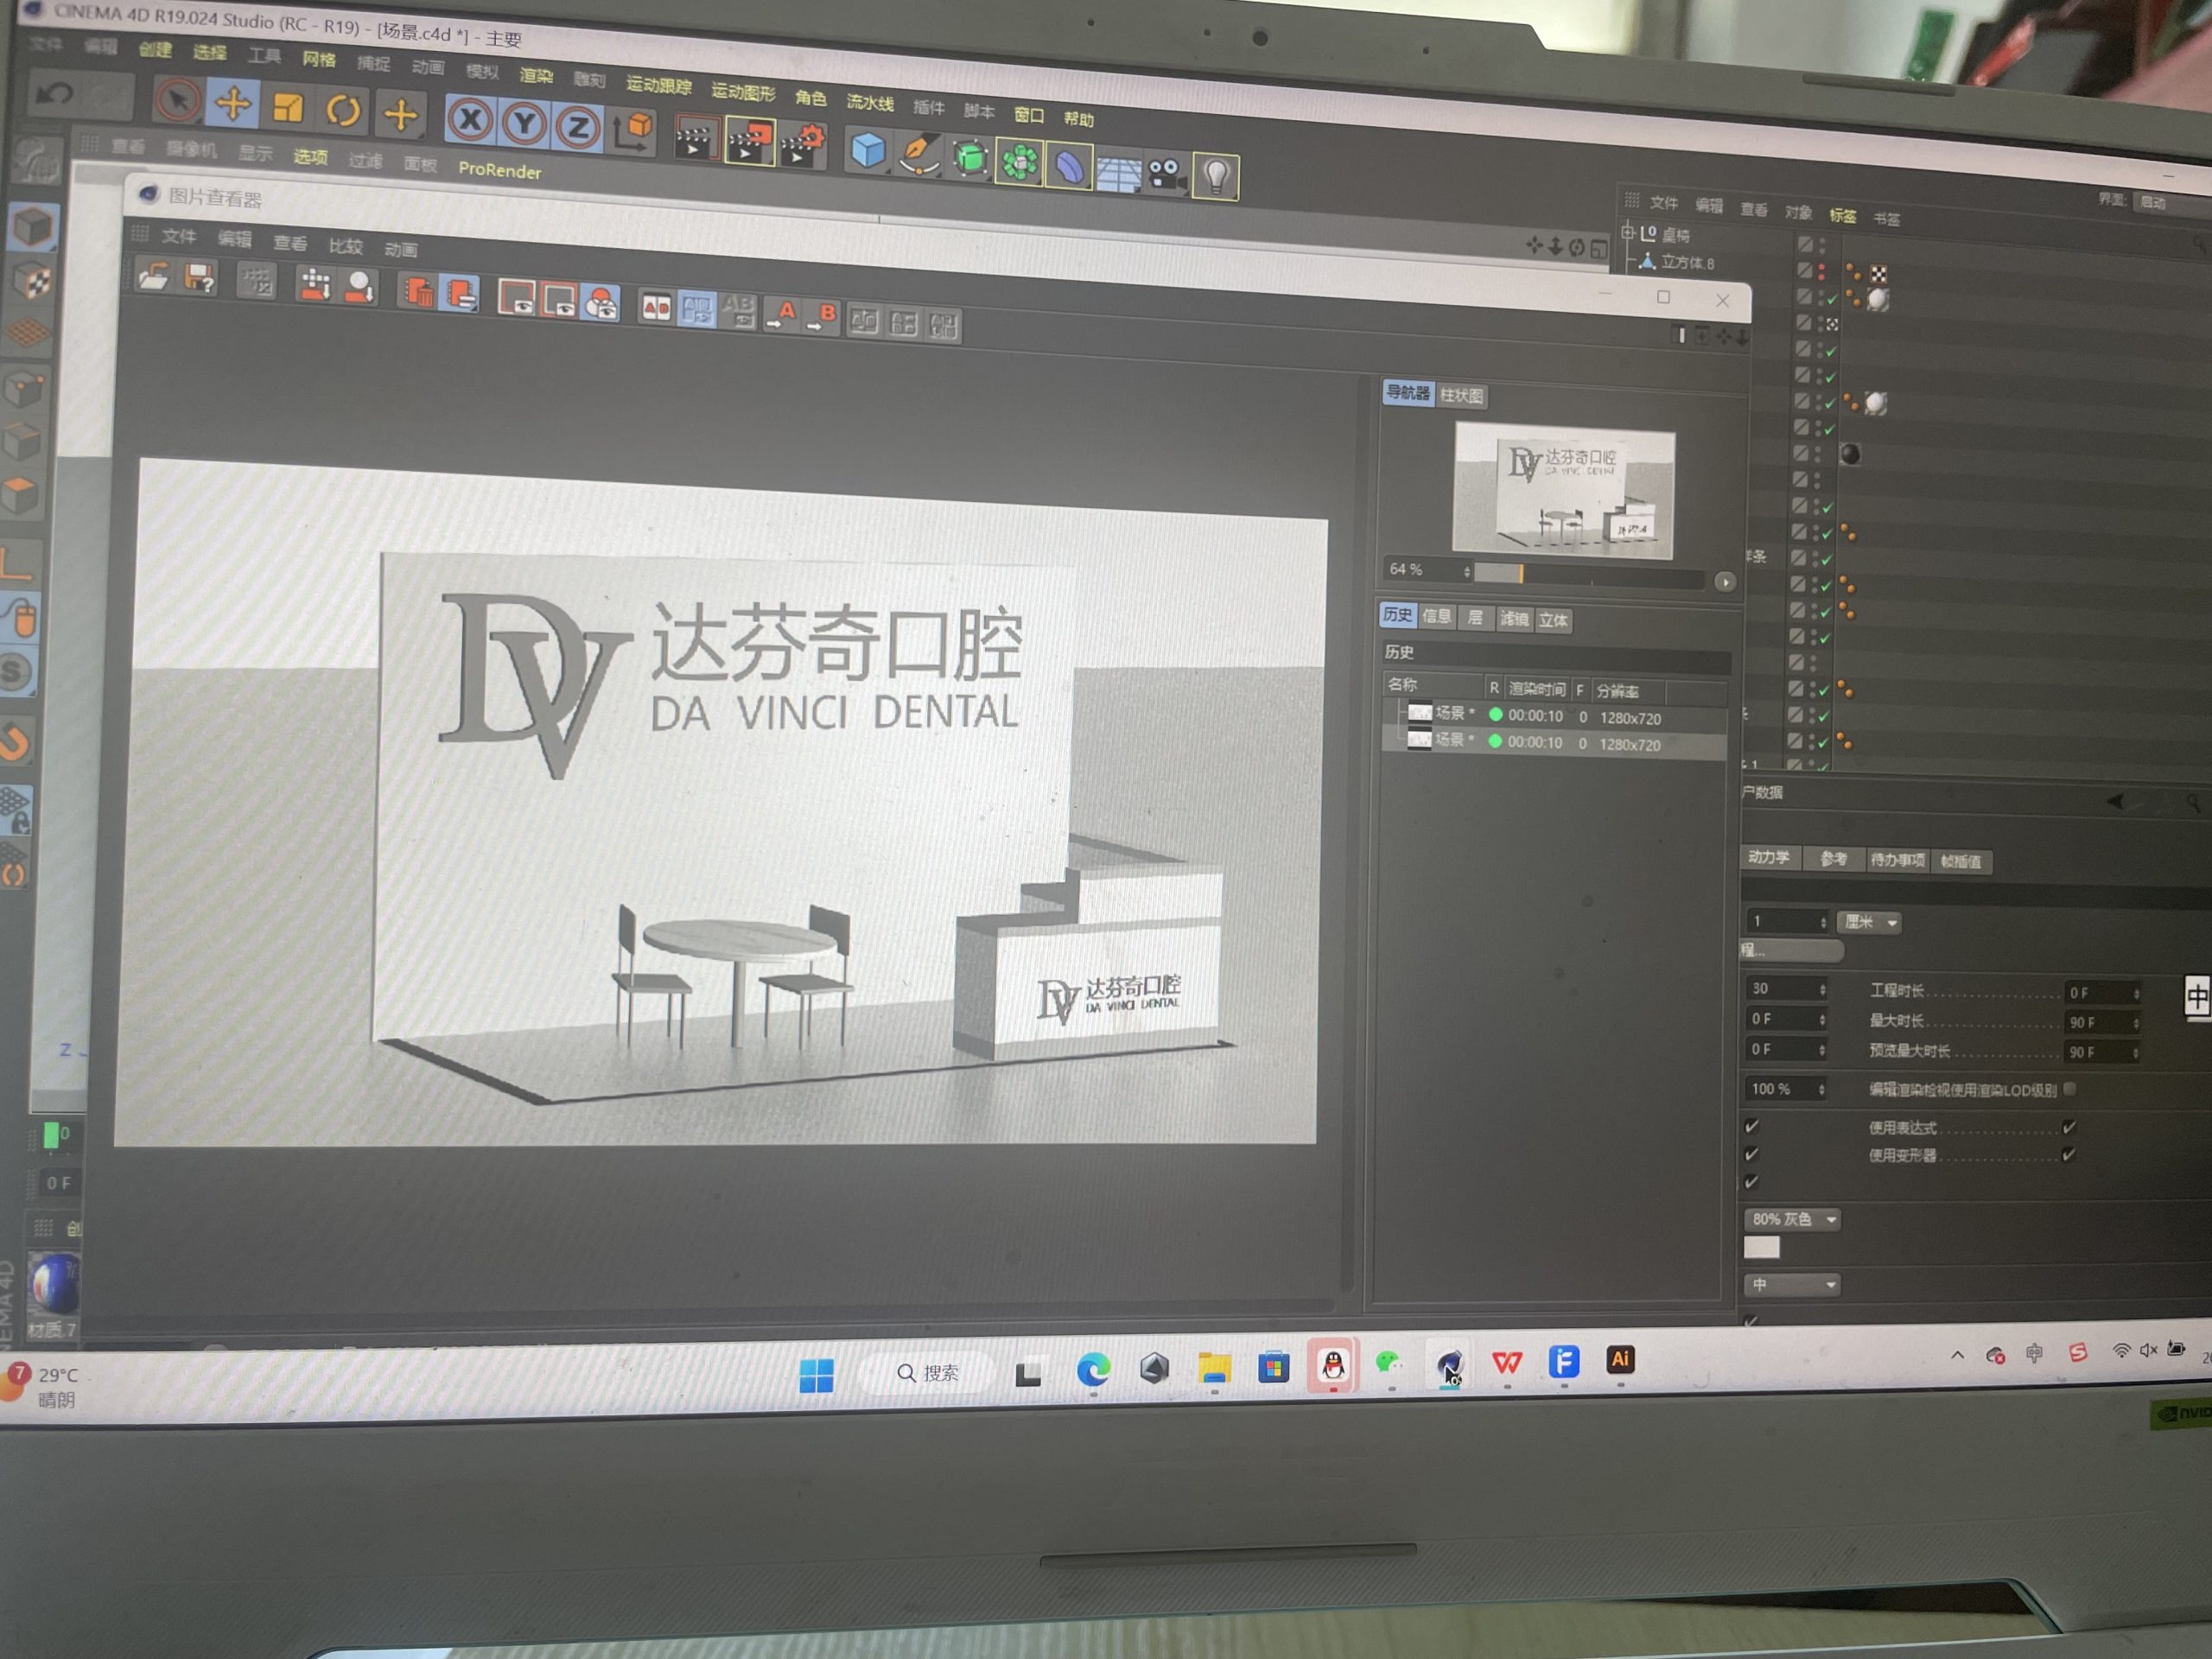Enable the render LOD level checkbox
This screenshot has height=1659, width=2212.
click(2070, 1089)
